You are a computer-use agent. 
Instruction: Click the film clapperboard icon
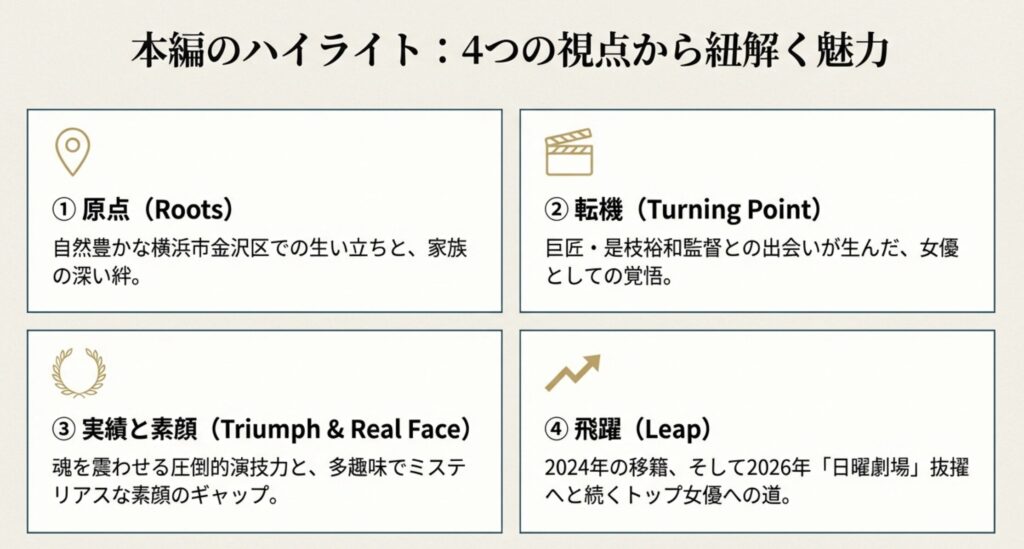click(569, 153)
